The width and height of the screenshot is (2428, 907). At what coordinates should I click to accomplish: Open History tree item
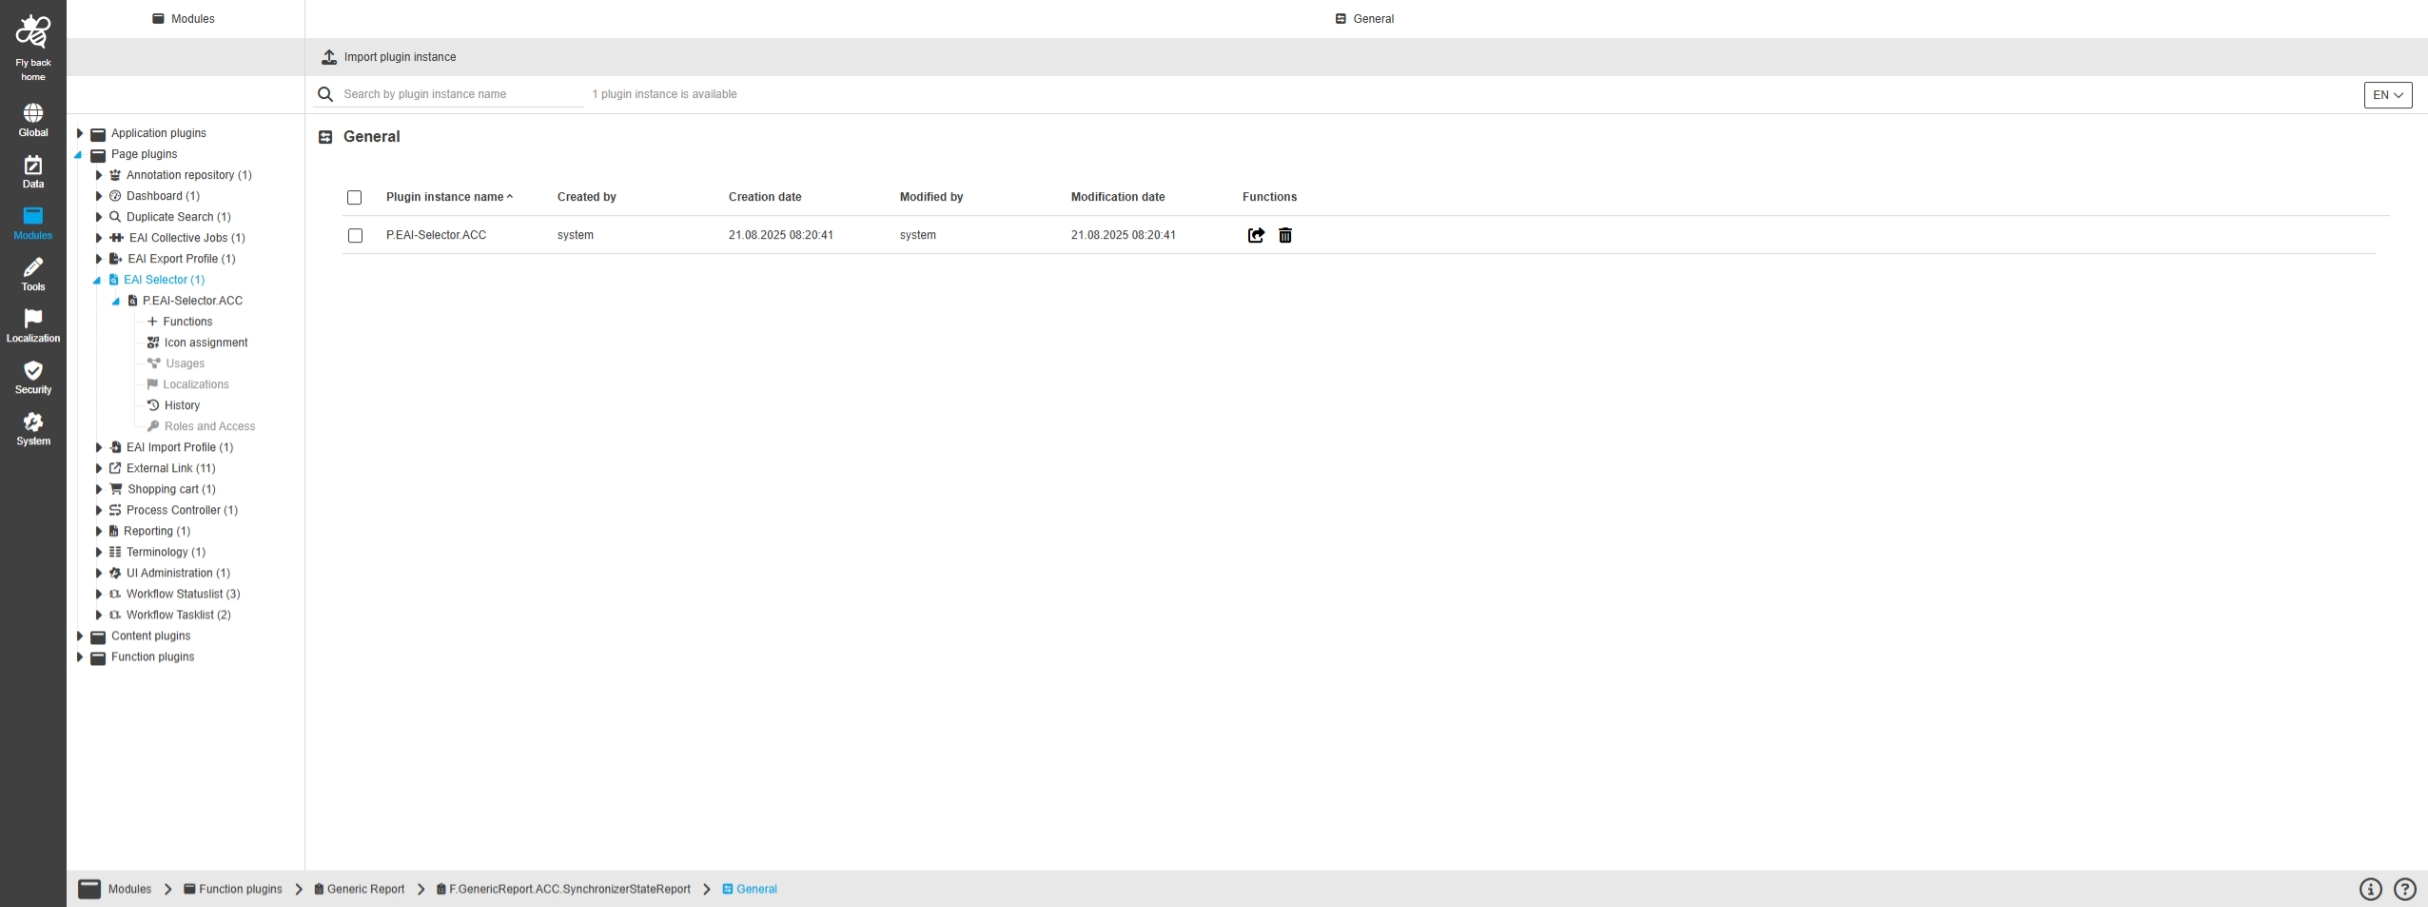[x=174, y=405]
